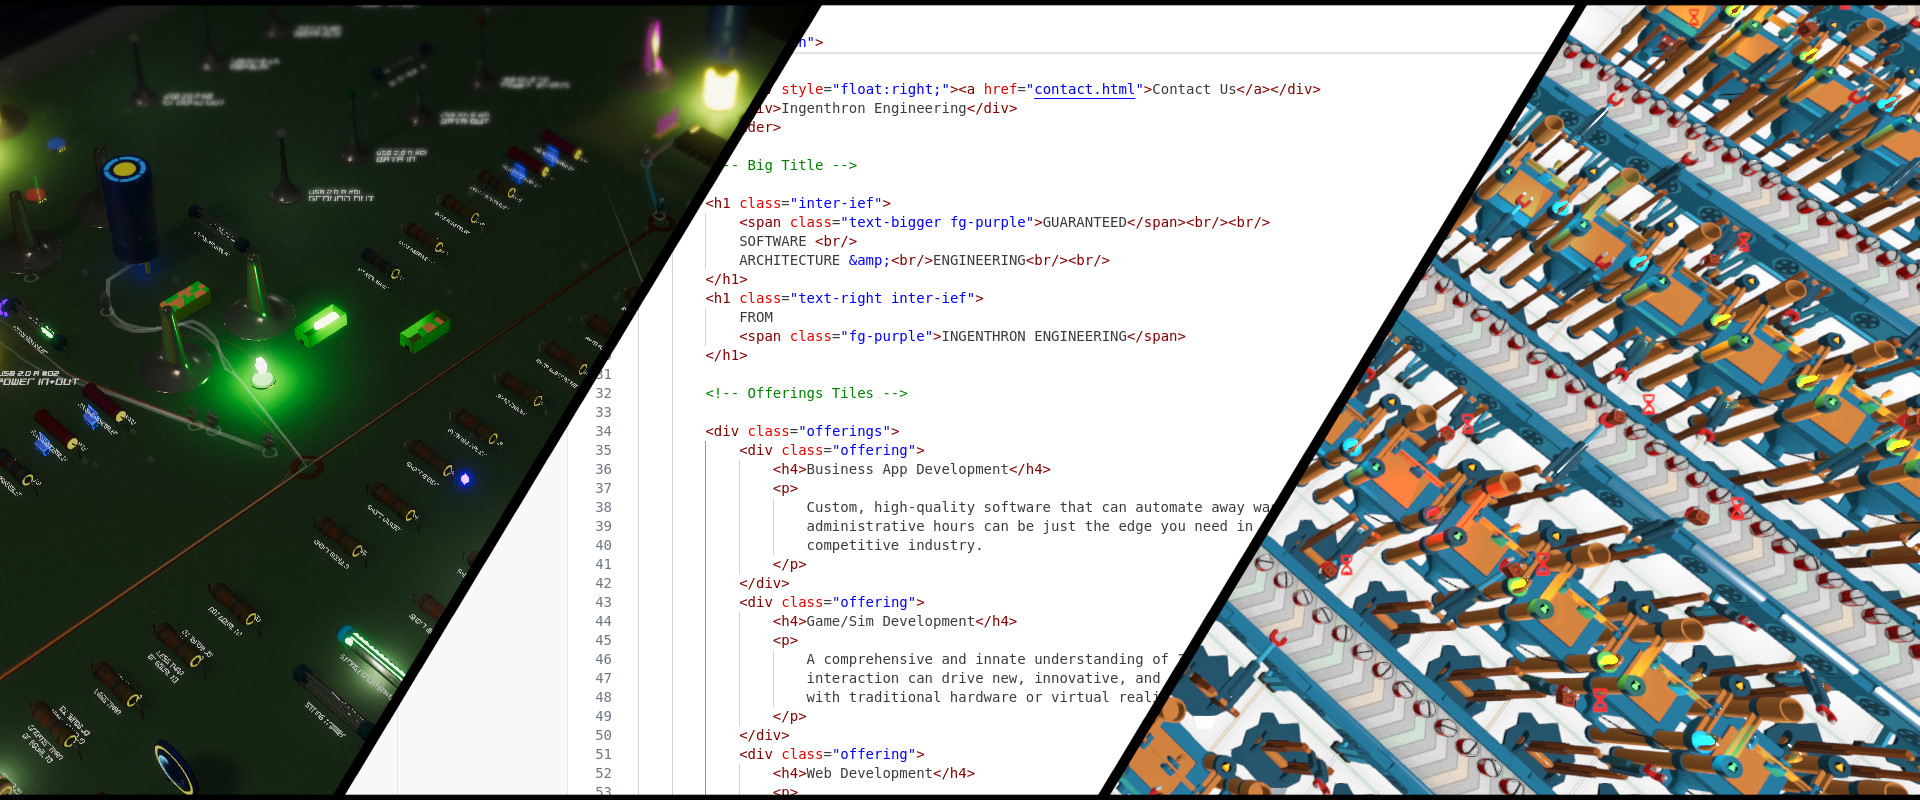Click the glowing white LED on board
This screenshot has height=800, width=1920.
262,371
